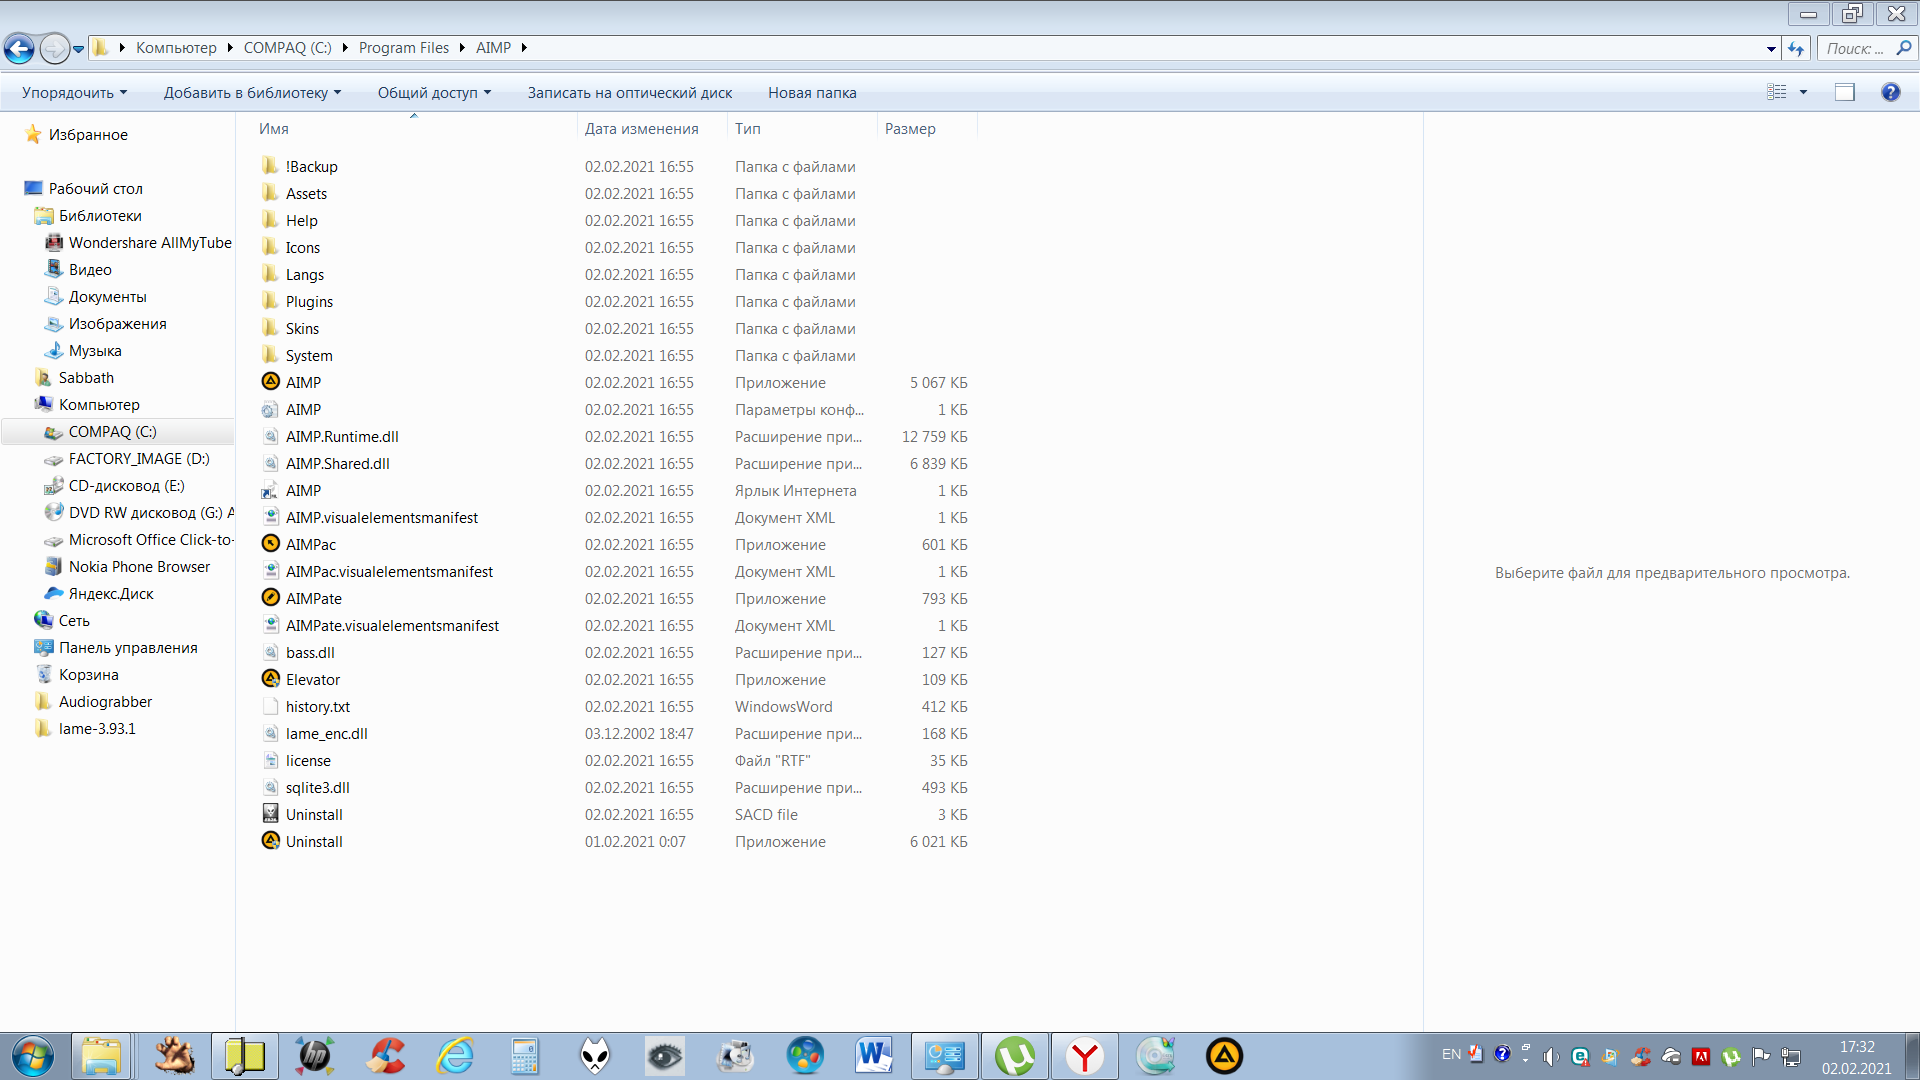The image size is (1920, 1080).
Task: Click the Windows Start button
Action: tap(32, 1056)
